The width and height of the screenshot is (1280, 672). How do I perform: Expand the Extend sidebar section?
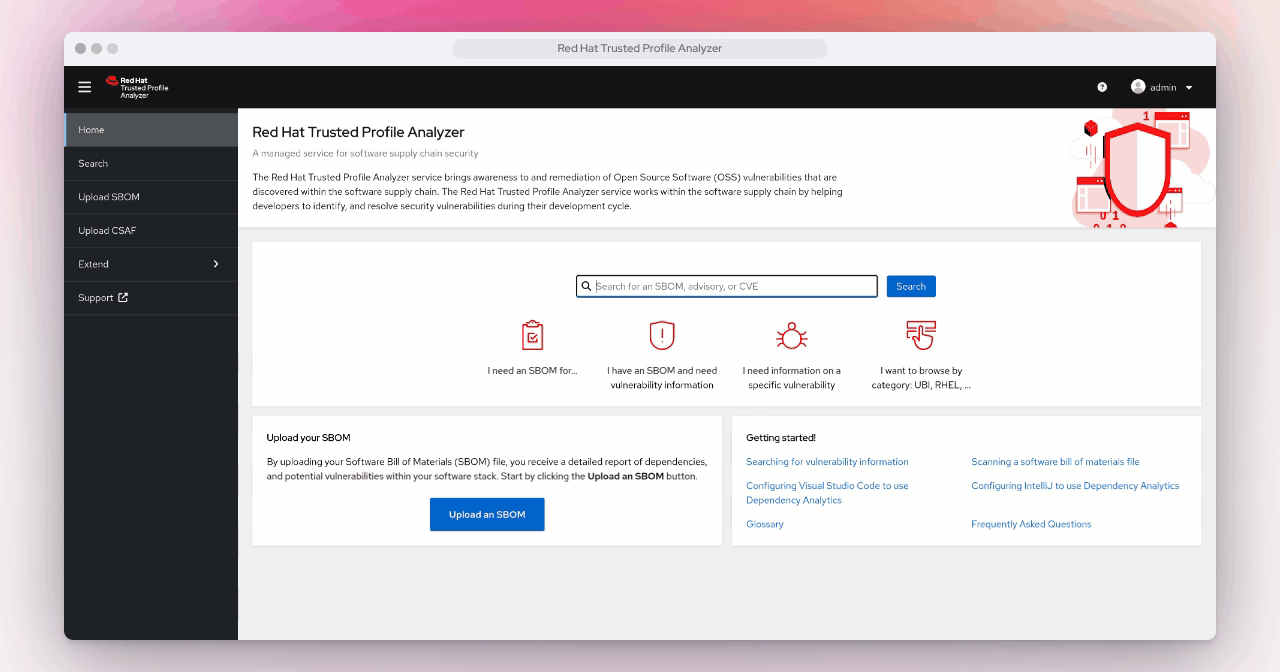(x=151, y=264)
